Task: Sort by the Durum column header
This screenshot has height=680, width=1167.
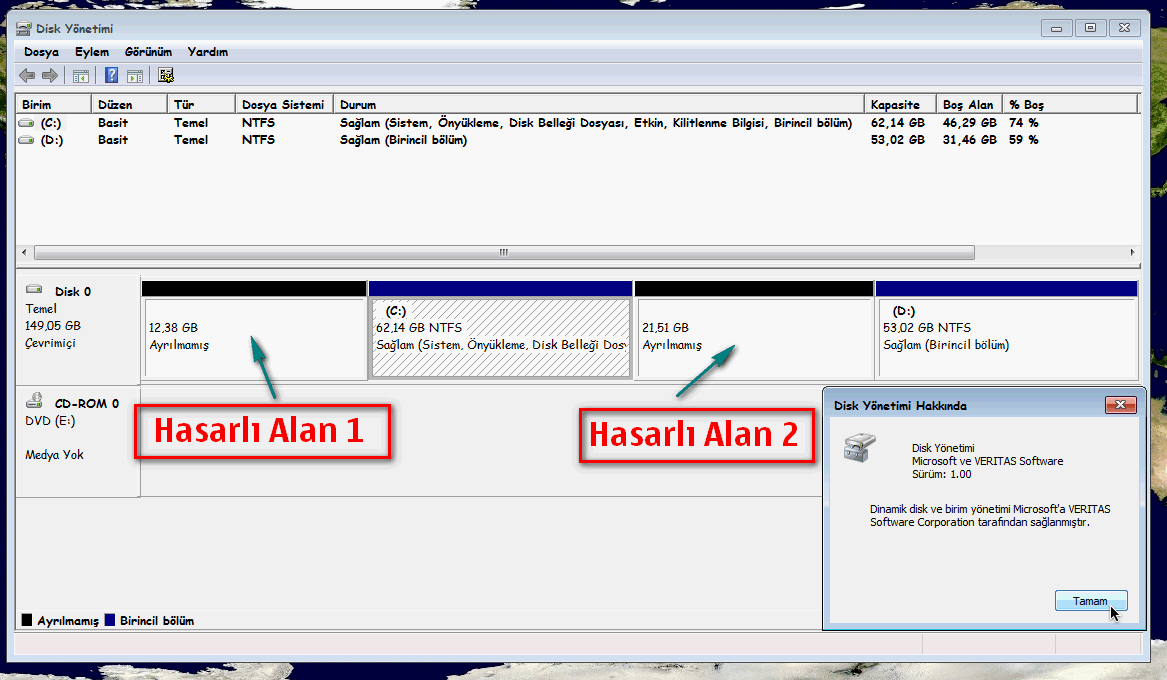Action: point(598,104)
